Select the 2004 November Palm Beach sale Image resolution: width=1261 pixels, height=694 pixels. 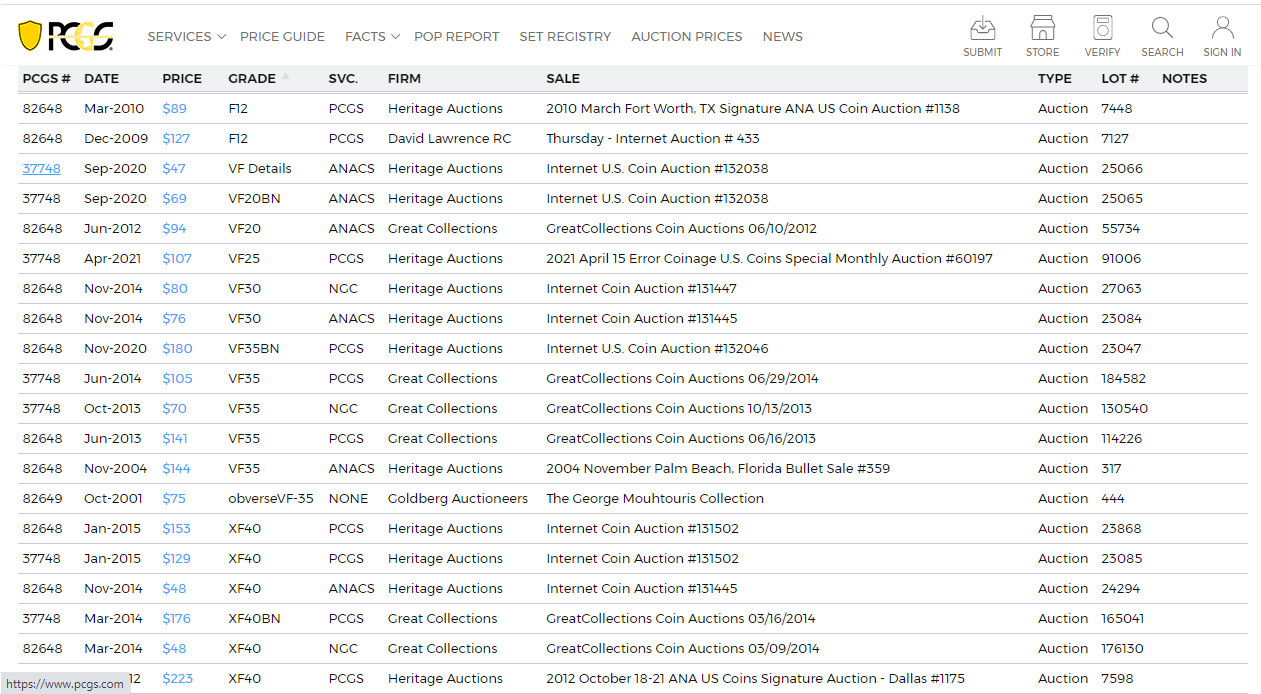click(718, 468)
